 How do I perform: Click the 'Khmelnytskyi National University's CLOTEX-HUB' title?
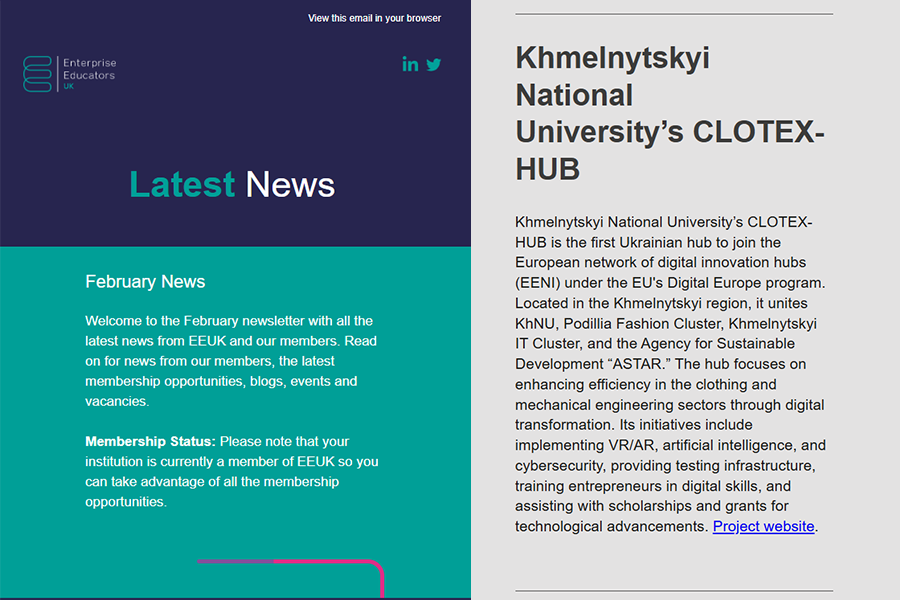(x=670, y=113)
